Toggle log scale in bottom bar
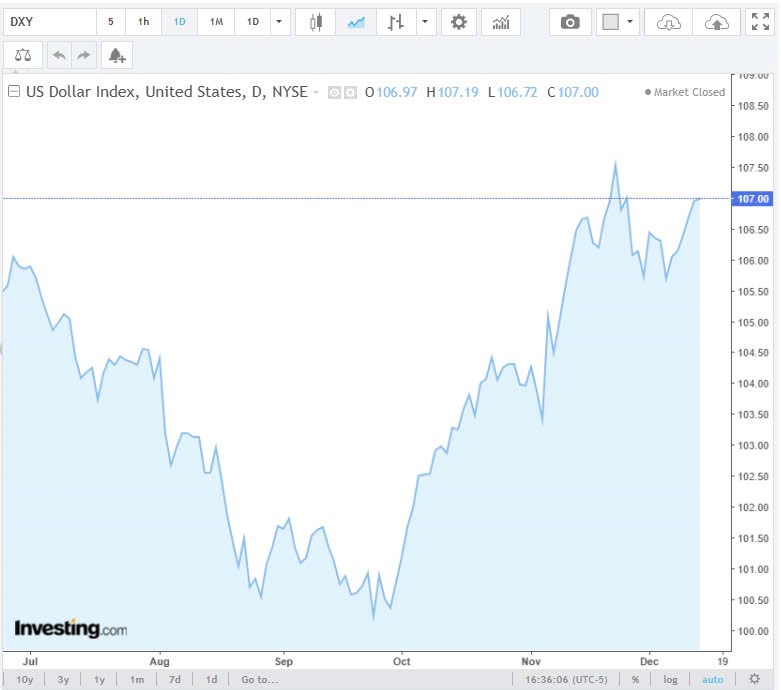 [x=670, y=680]
